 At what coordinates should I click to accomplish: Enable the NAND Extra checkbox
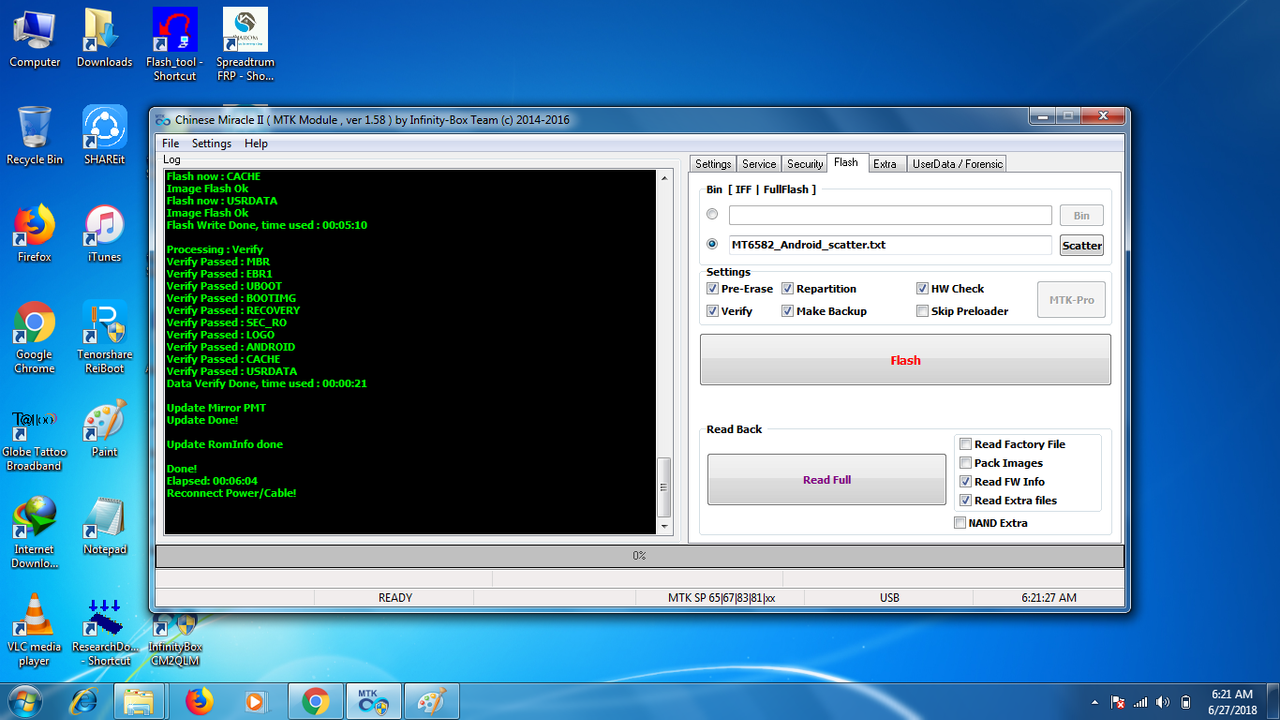tap(960, 523)
